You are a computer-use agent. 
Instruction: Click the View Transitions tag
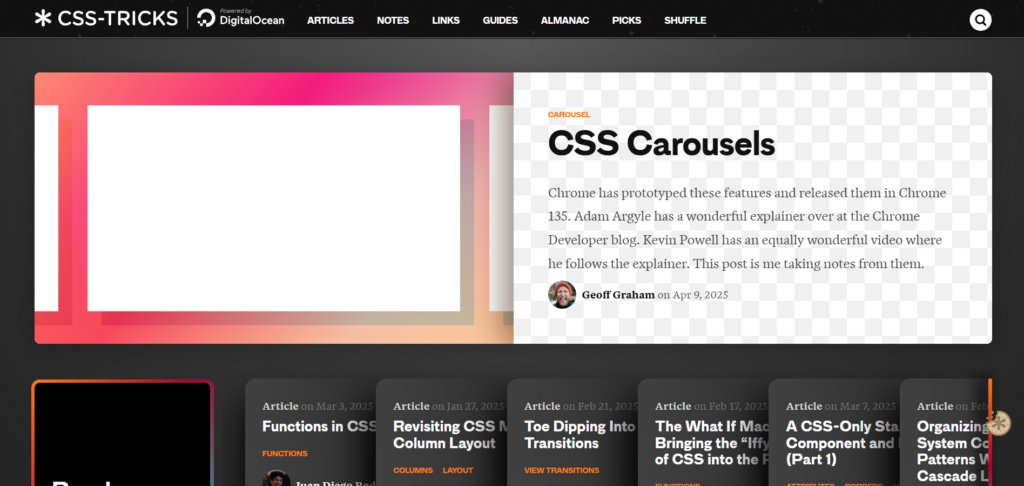pos(562,470)
